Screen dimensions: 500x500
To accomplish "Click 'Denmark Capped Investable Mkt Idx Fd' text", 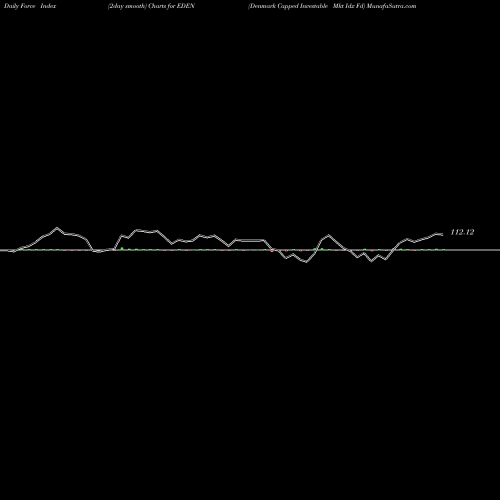I will 306,6.
